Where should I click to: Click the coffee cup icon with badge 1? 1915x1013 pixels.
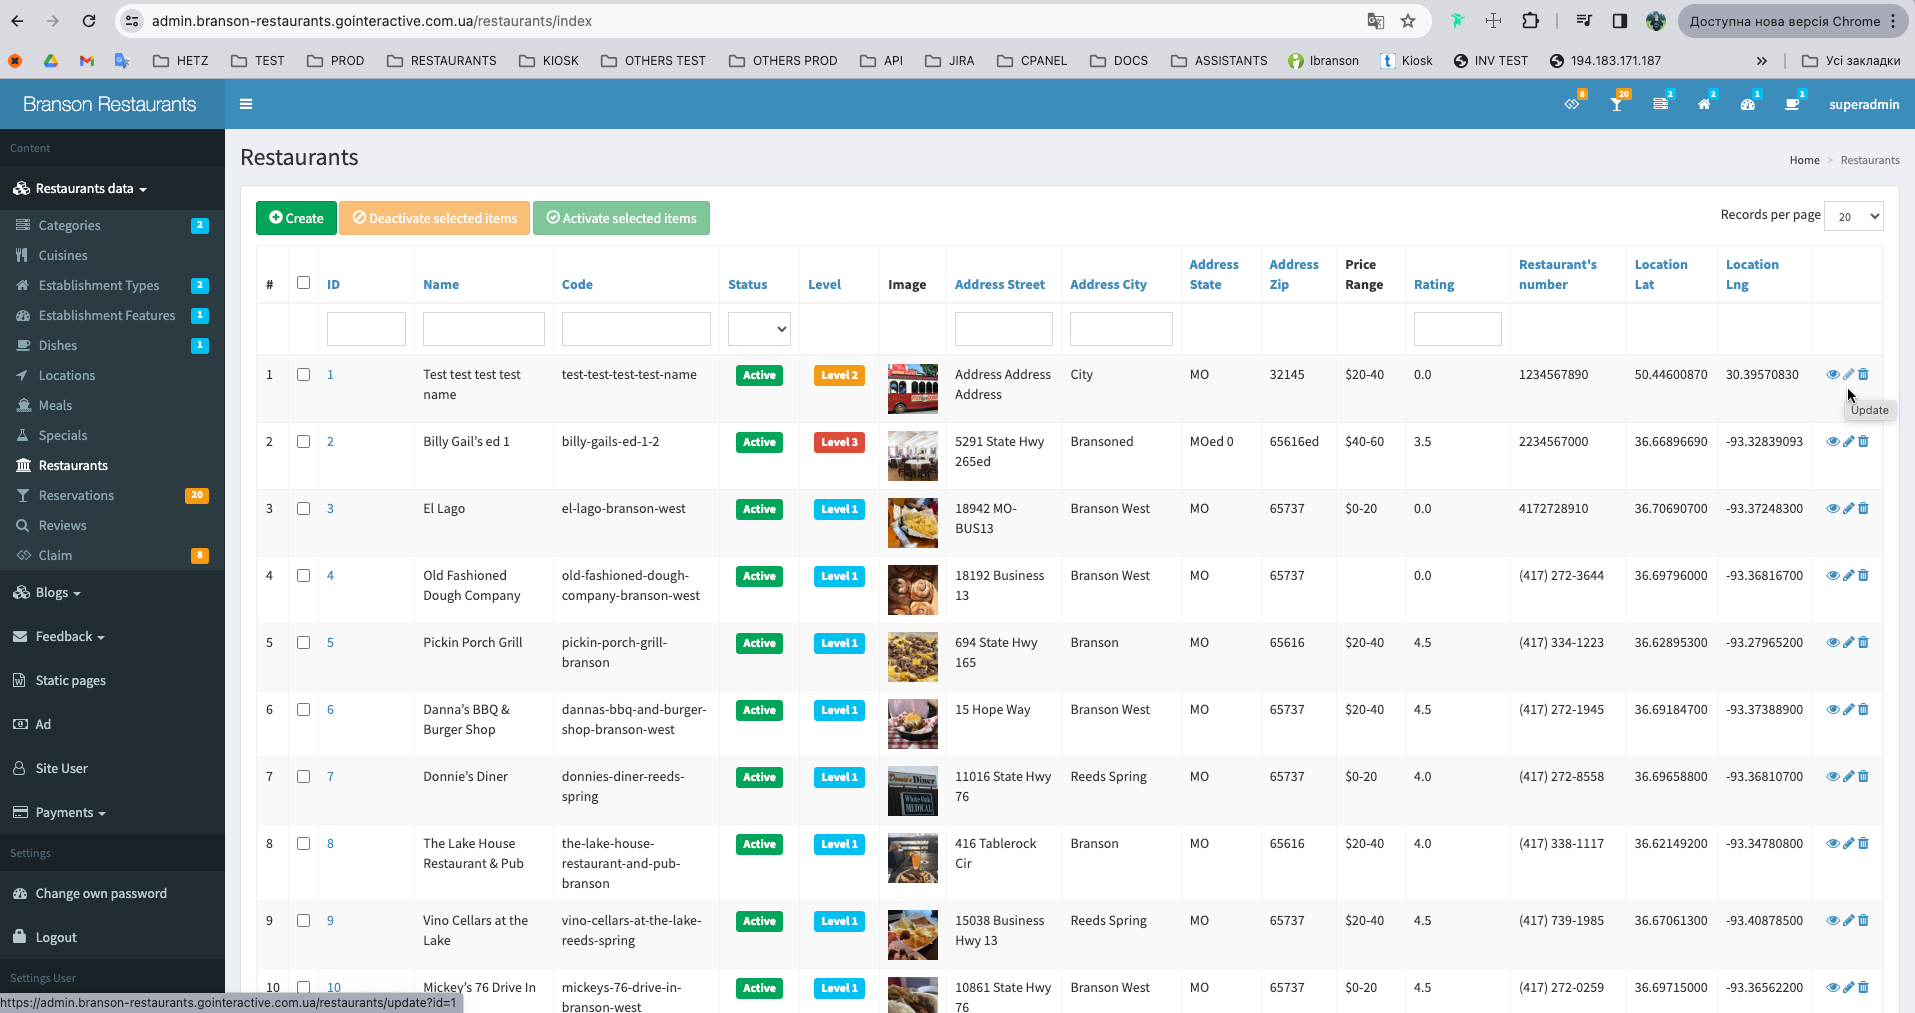1792,105
